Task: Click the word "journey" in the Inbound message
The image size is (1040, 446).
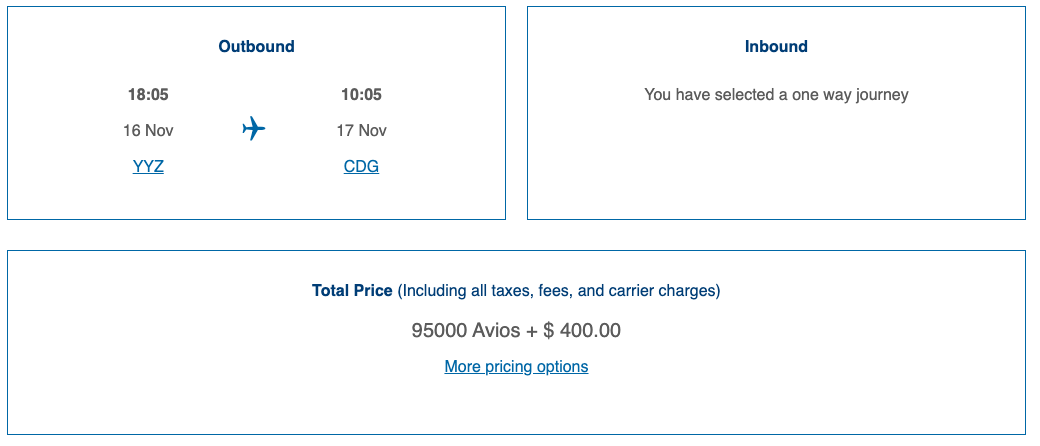Action: point(880,96)
